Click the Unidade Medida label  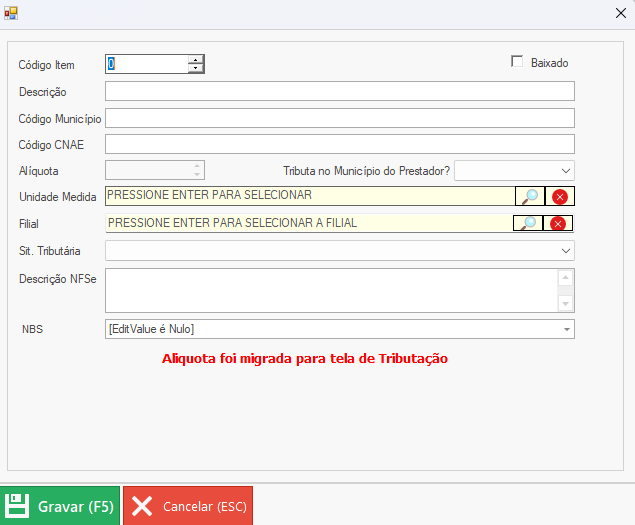[x=58, y=197]
